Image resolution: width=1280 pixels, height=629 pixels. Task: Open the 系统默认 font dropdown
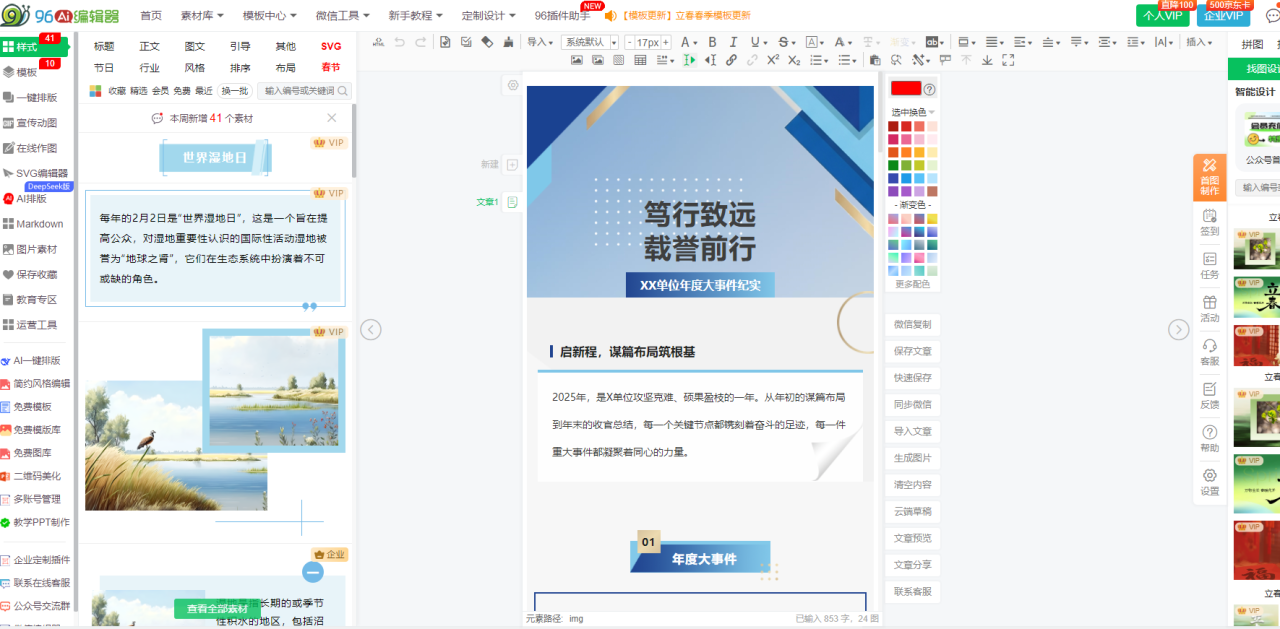point(589,42)
